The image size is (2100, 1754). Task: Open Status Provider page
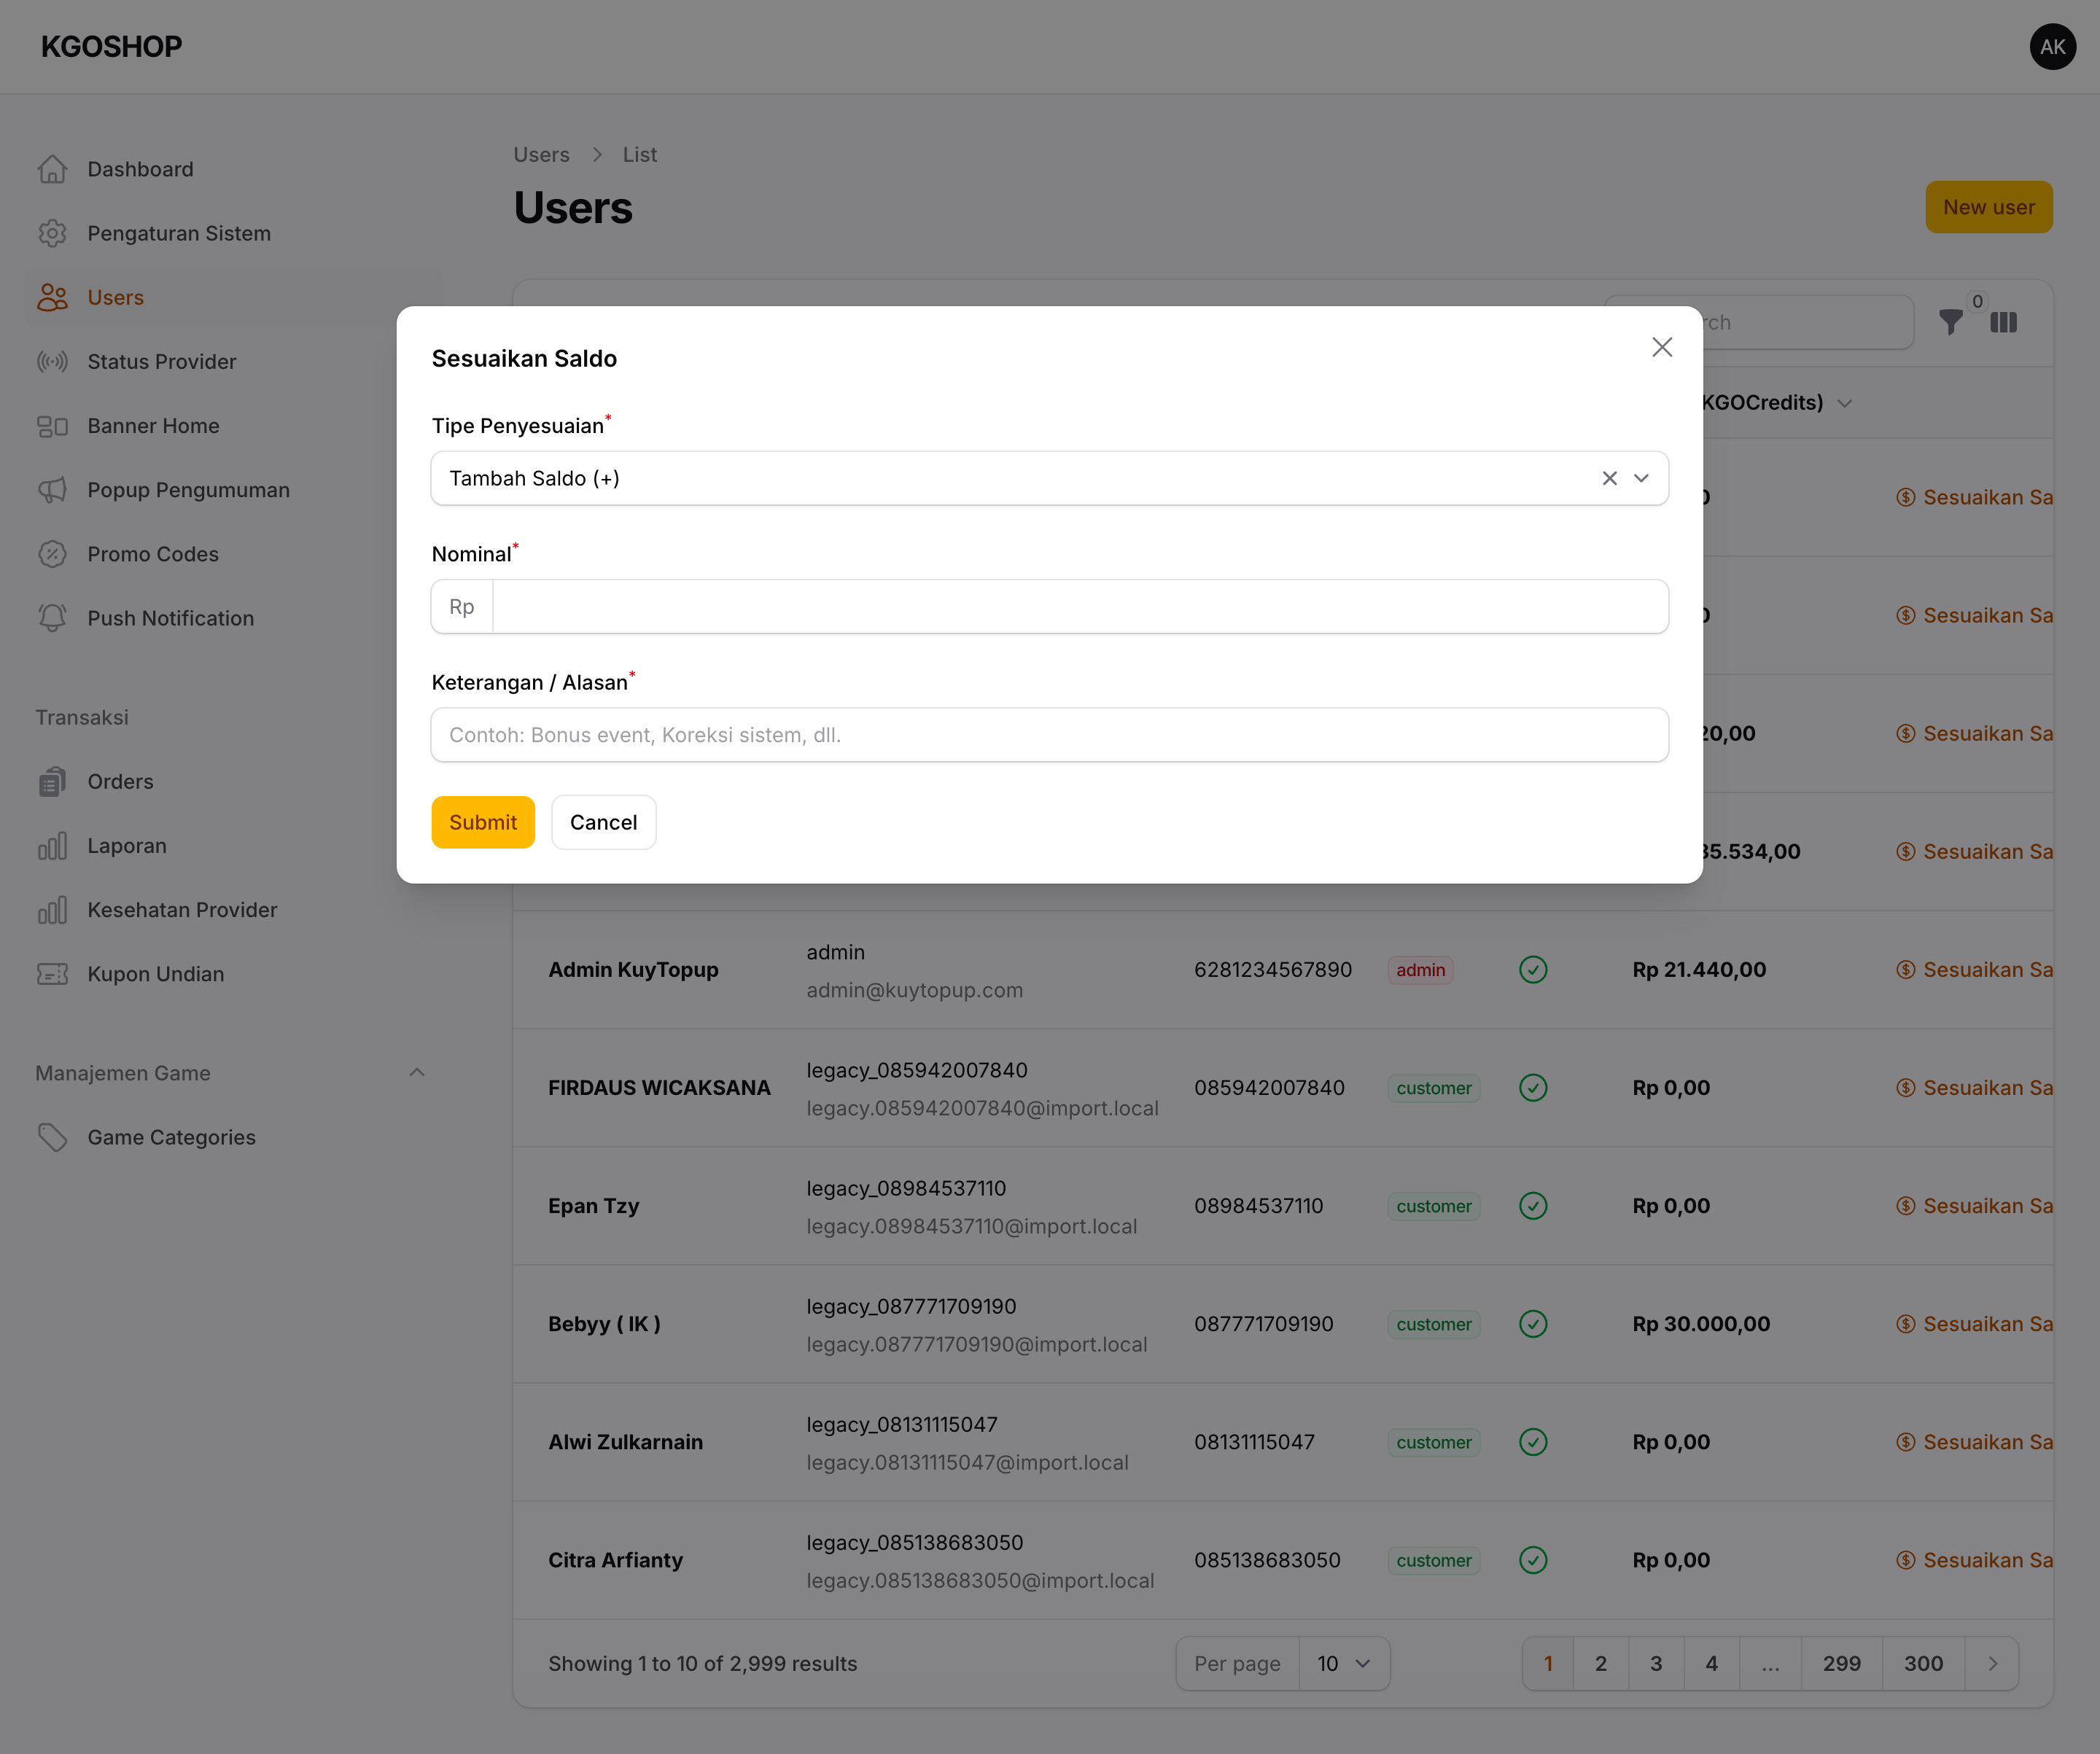pyautogui.click(x=233, y=361)
